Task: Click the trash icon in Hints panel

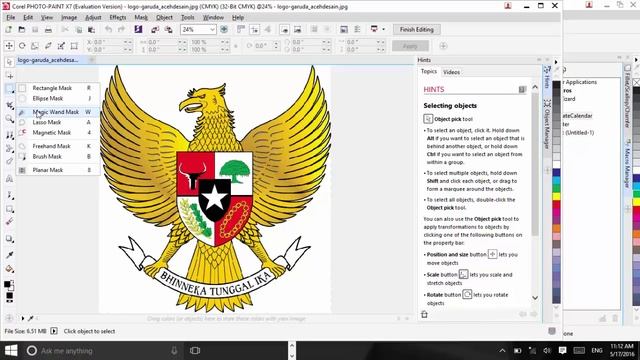Action: tap(424, 314)
